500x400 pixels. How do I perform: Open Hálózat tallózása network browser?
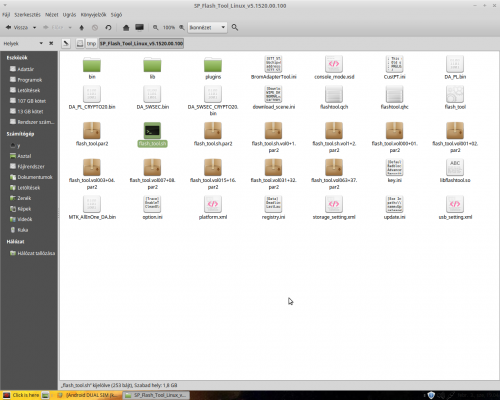32,253
